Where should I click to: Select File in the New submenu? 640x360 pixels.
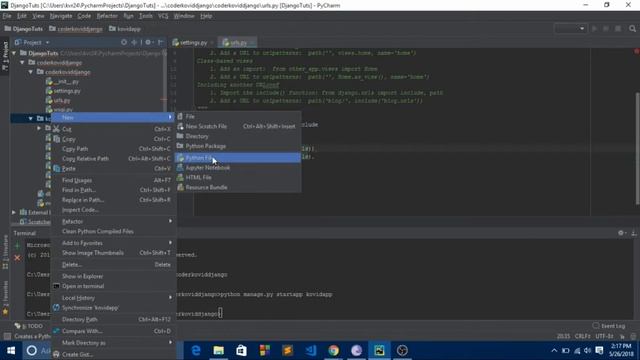(238, 116)
